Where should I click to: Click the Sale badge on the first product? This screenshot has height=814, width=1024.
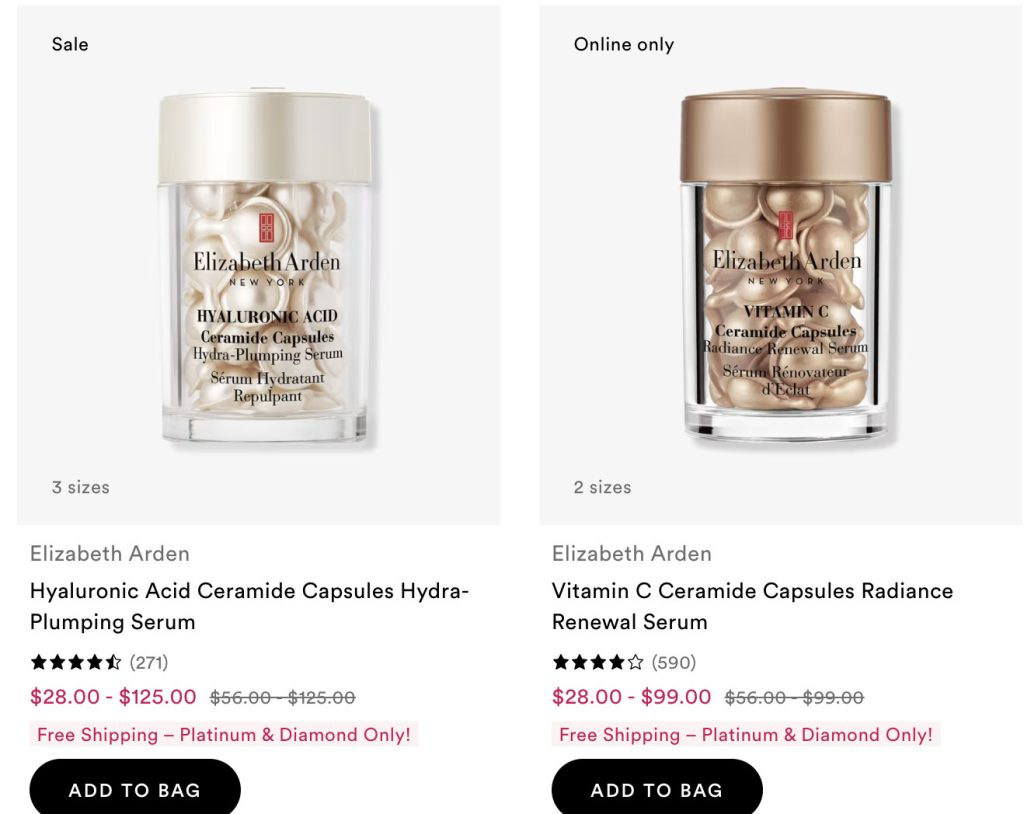tap(70, 44)
